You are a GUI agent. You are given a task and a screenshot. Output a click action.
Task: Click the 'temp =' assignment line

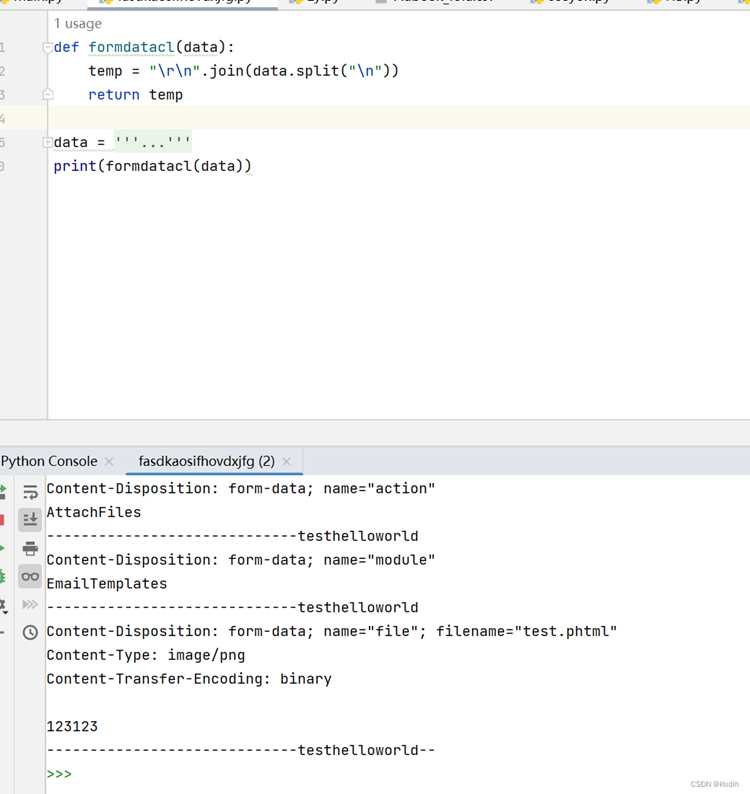coord(244,71)
